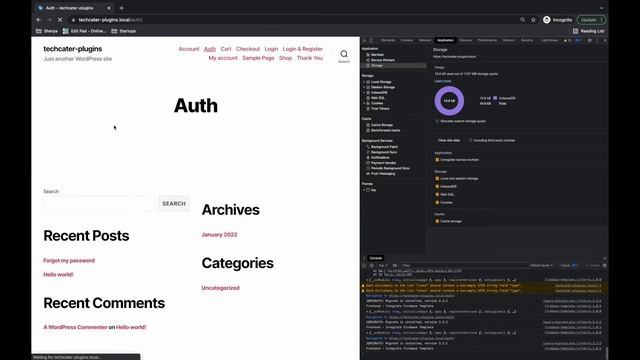Activate the DevTools inspect element picker

pyautogui.click(x=364, y=40)
